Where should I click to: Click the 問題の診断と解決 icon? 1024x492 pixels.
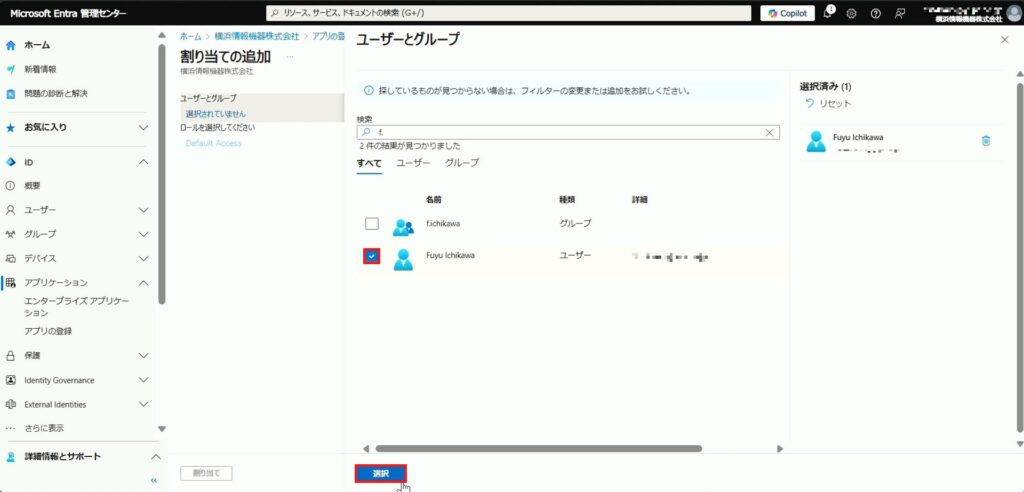click(10, 93)
